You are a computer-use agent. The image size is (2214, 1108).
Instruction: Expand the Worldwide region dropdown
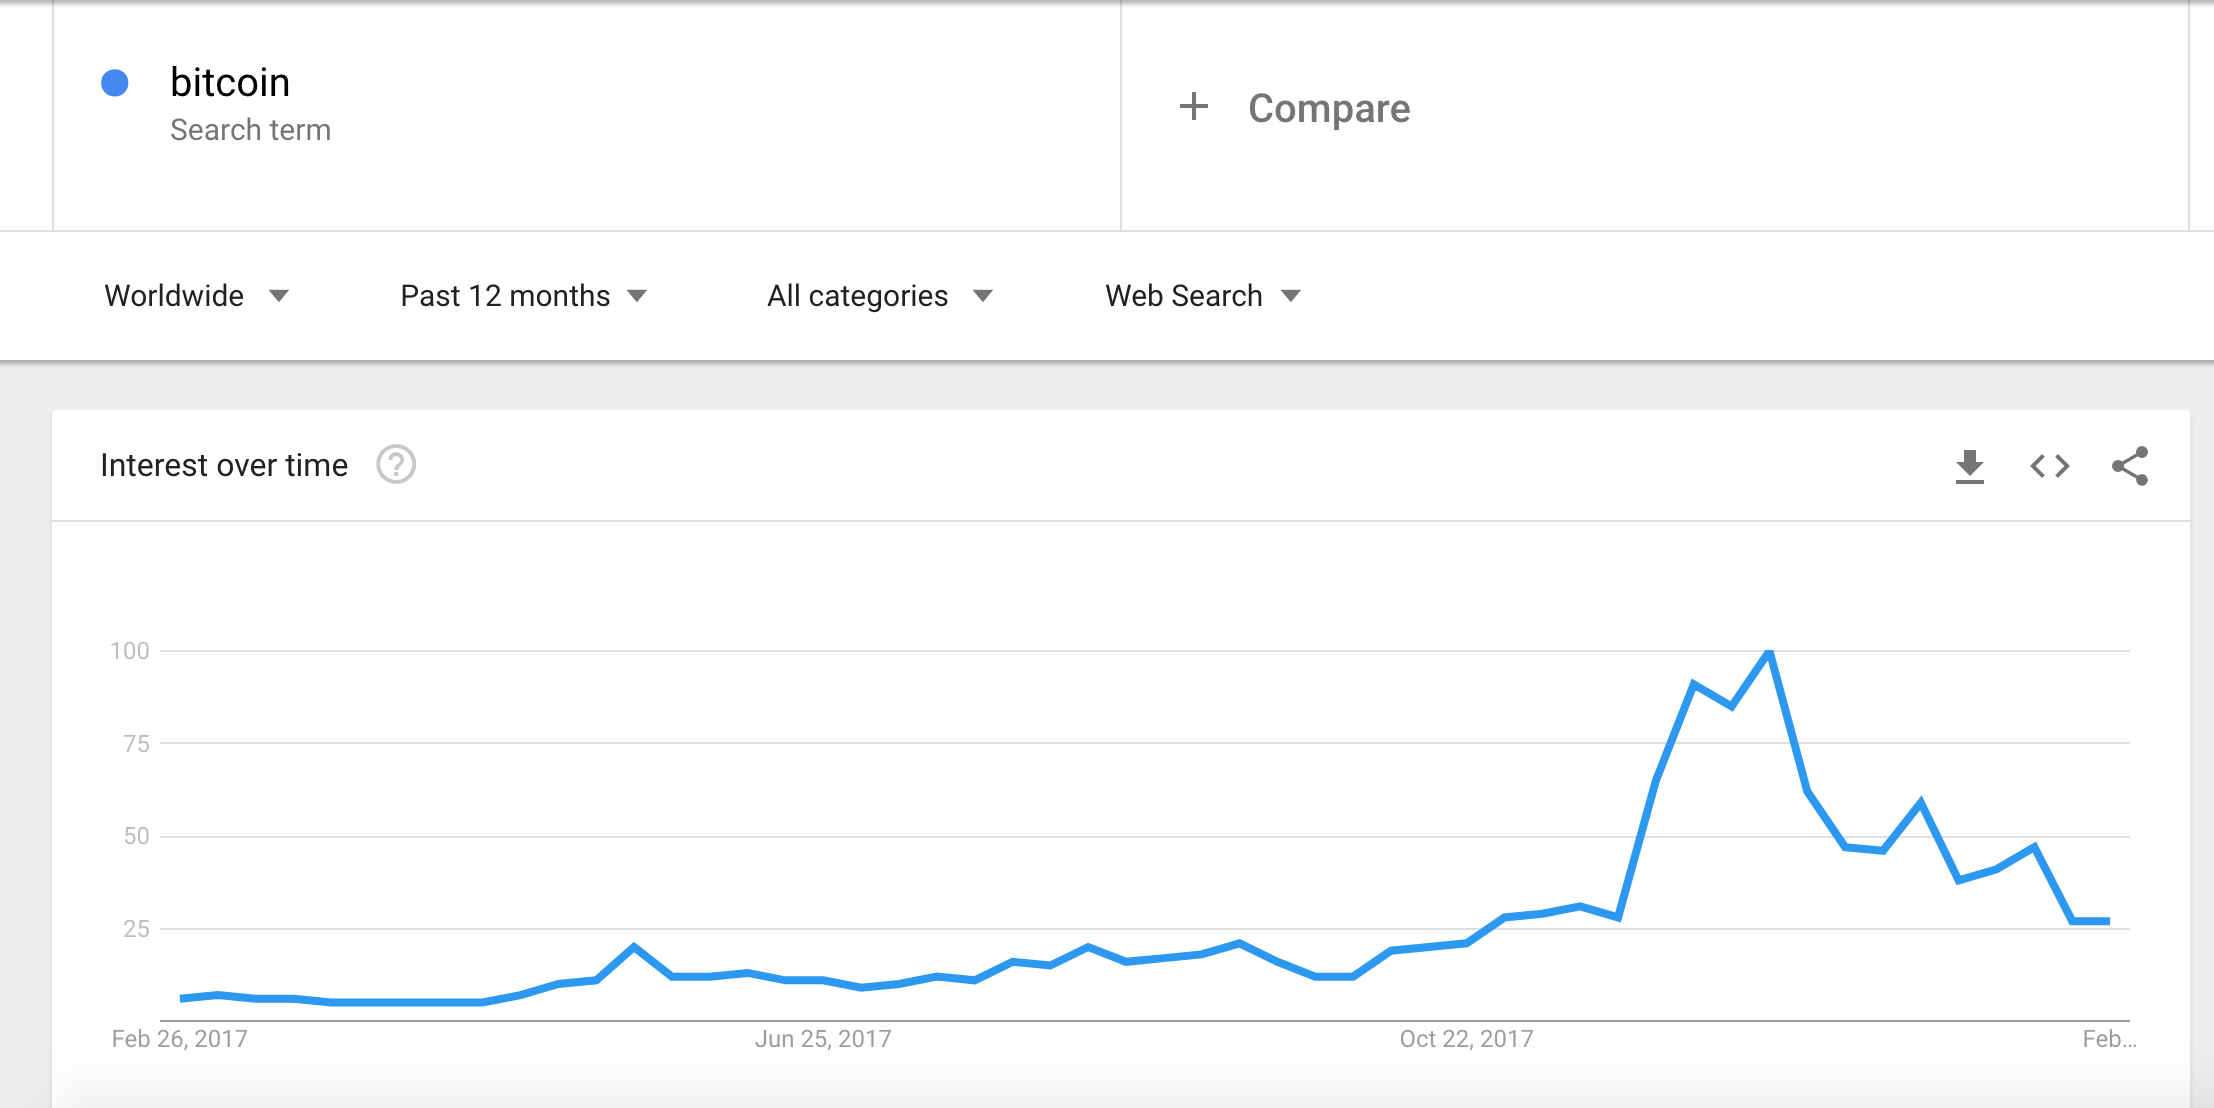pos(196,296)
